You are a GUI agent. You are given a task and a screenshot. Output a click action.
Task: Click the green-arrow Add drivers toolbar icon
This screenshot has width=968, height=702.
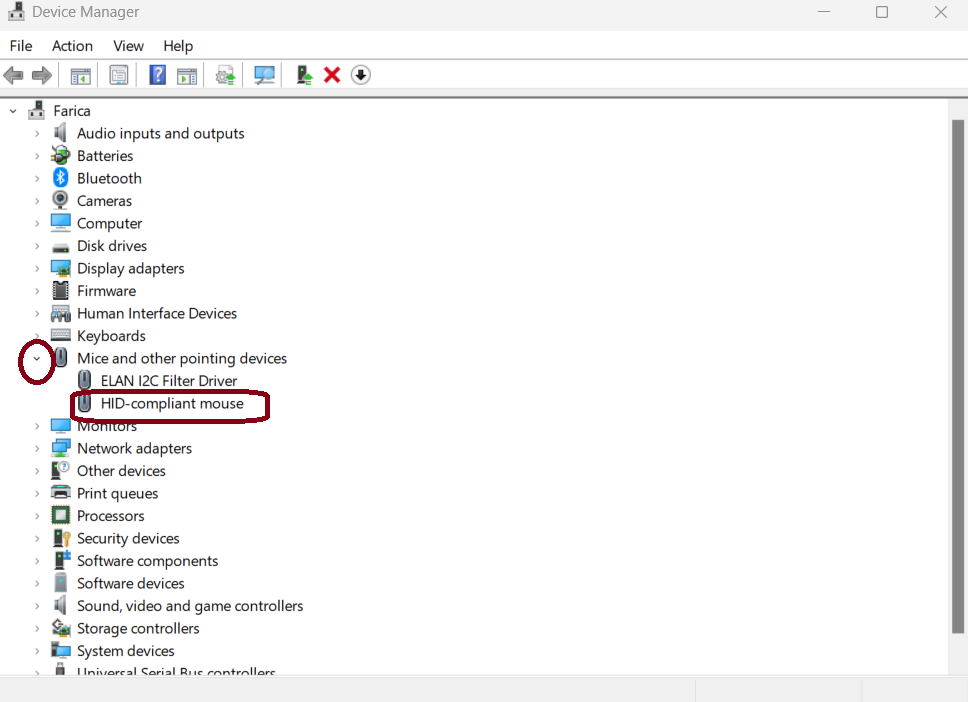tap(304, 75)
